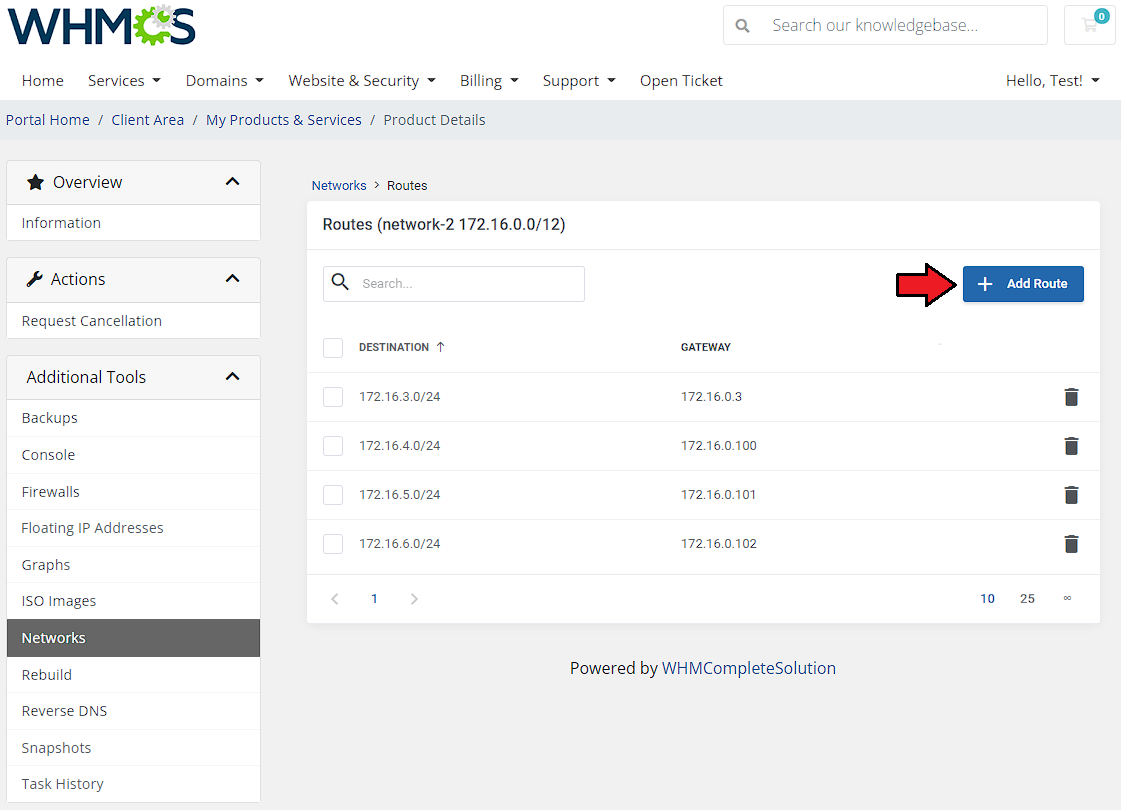The height and width of the screenshot is (810, 1121).
Task: Check the 172.16.5.0/24 route checkbox
Action: coord(333,495)
